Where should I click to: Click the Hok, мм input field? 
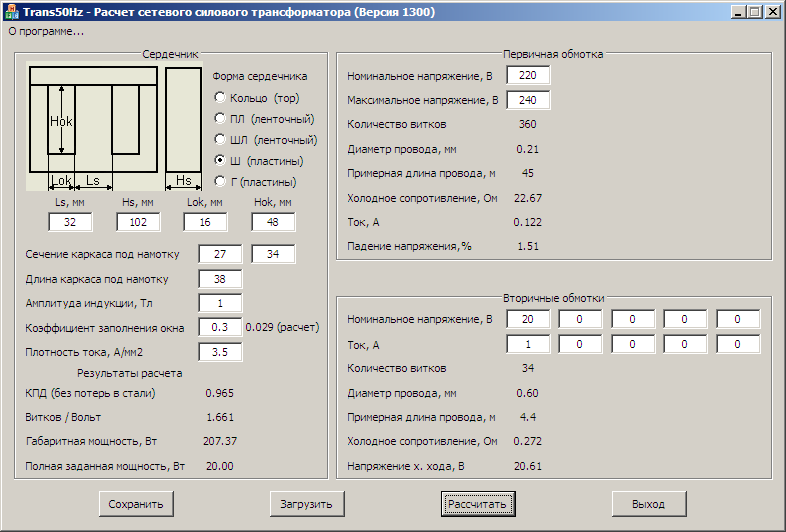click(273, 222)
